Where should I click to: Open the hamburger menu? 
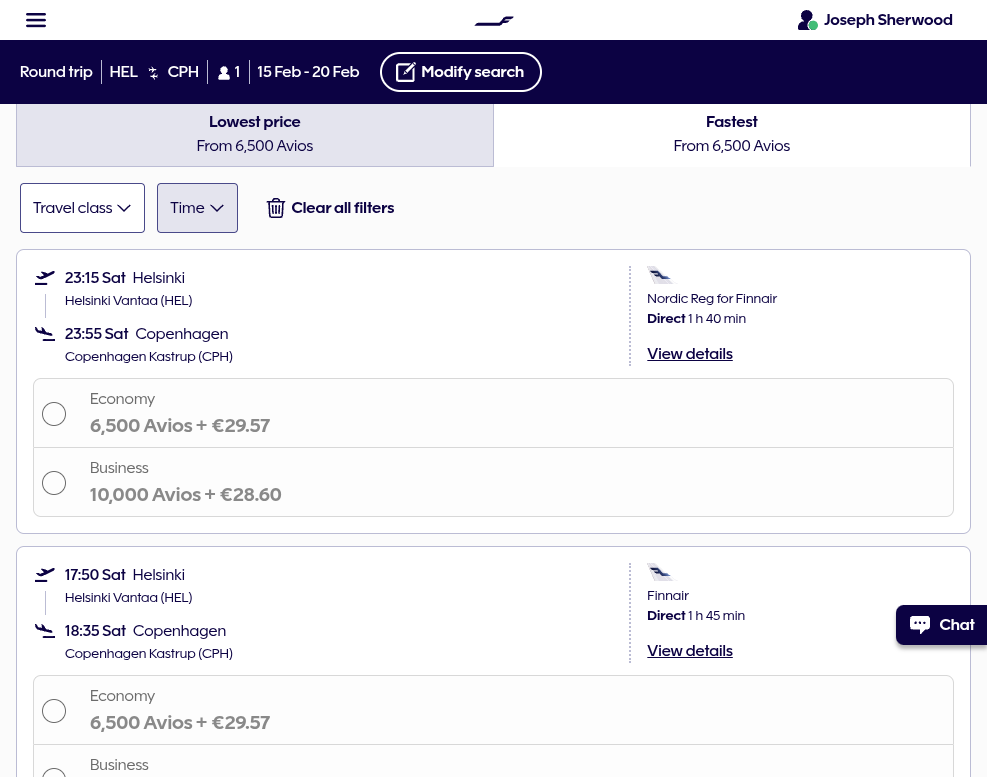[36, 20]
